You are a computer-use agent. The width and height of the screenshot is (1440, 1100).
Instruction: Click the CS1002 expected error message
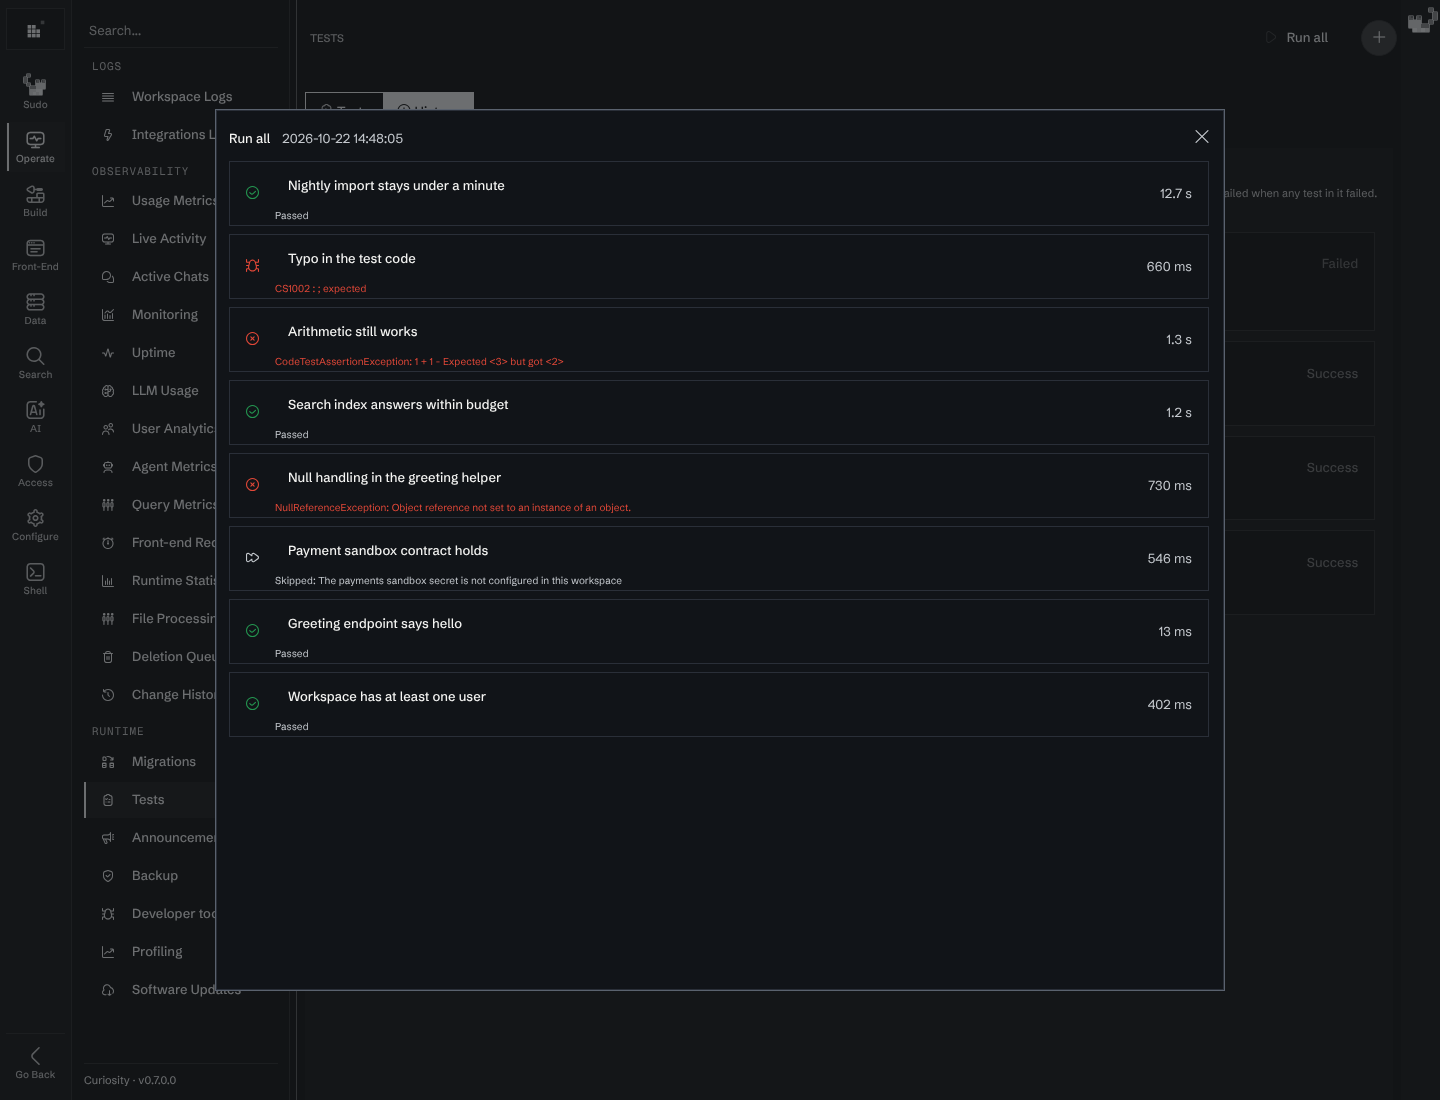point(321,289)
